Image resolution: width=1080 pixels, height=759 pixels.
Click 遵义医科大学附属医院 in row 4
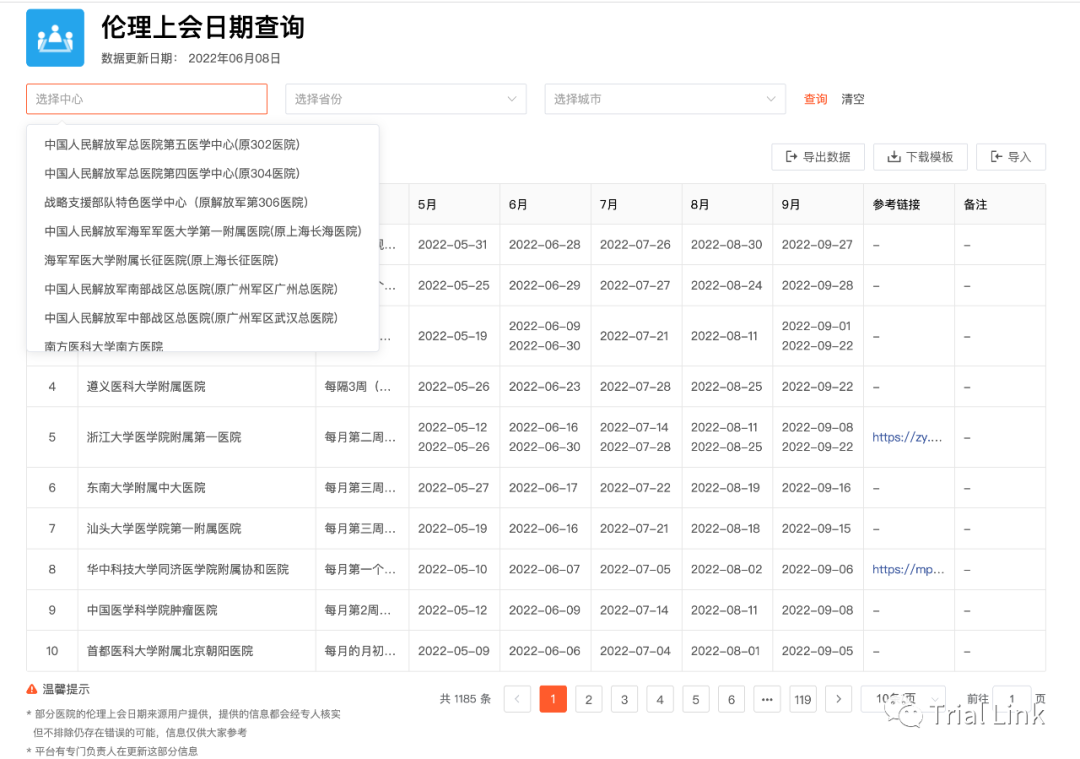pos(146,387)
